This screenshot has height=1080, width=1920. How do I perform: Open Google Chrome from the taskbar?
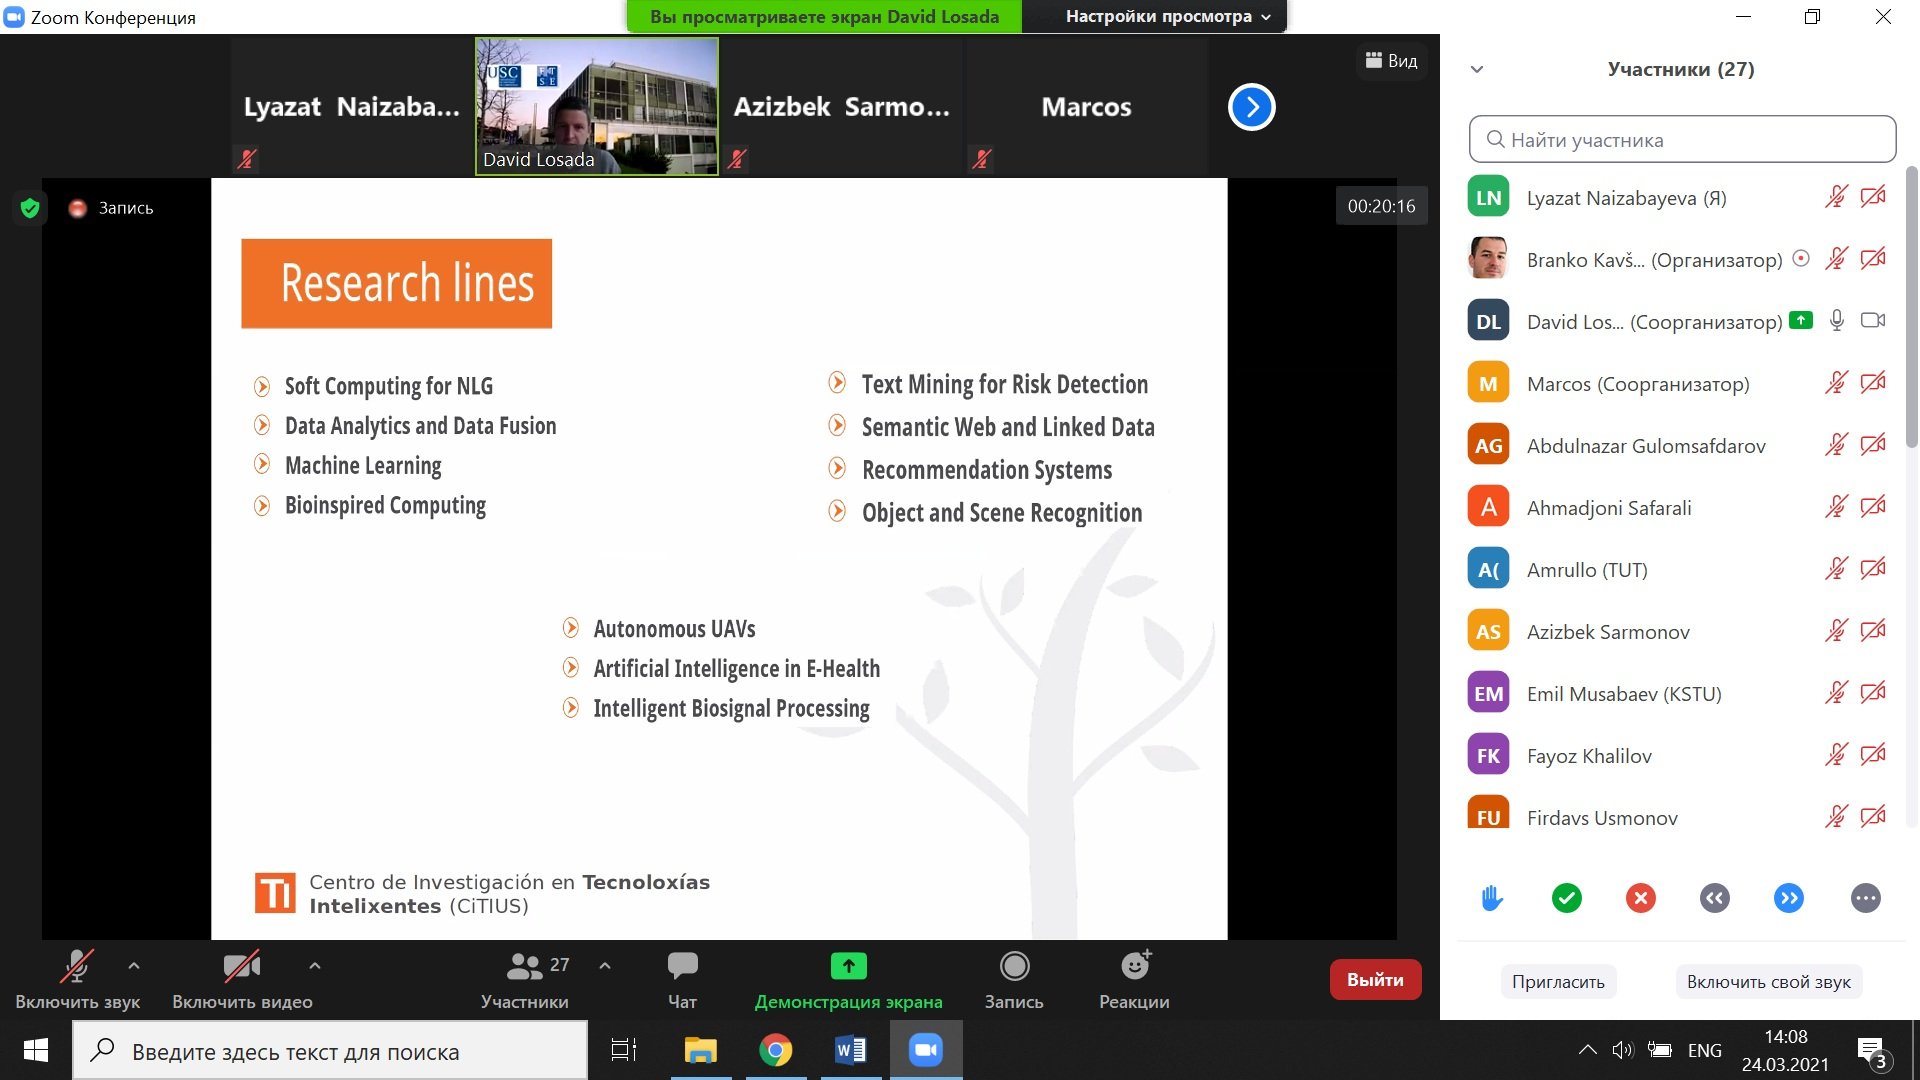[776, 1050]
